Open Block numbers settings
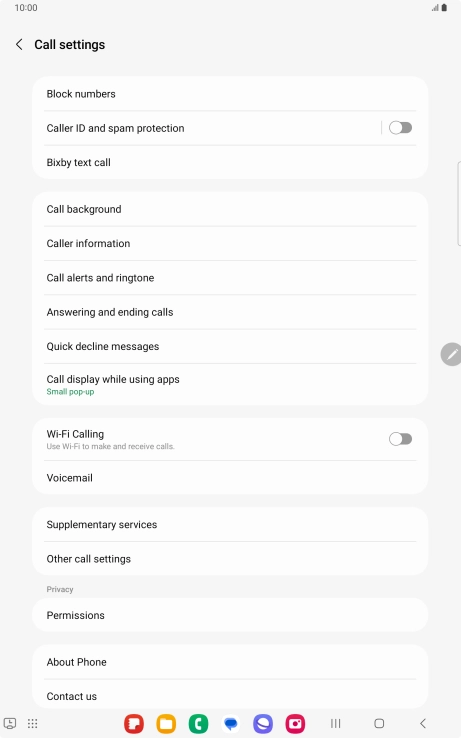 click(x=230, y=94)
